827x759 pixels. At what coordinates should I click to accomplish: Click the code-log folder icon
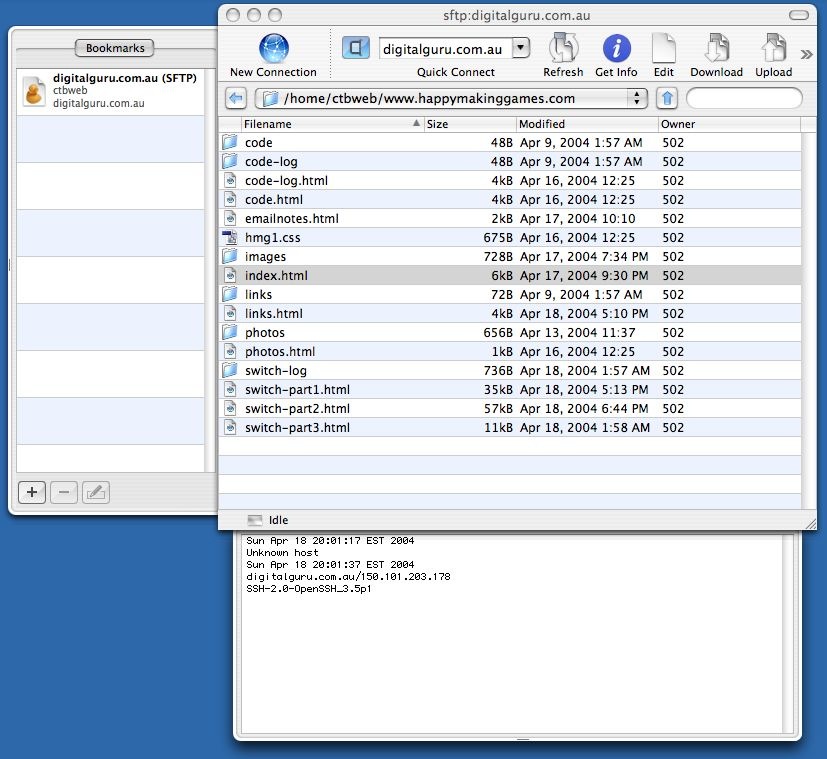230,161
